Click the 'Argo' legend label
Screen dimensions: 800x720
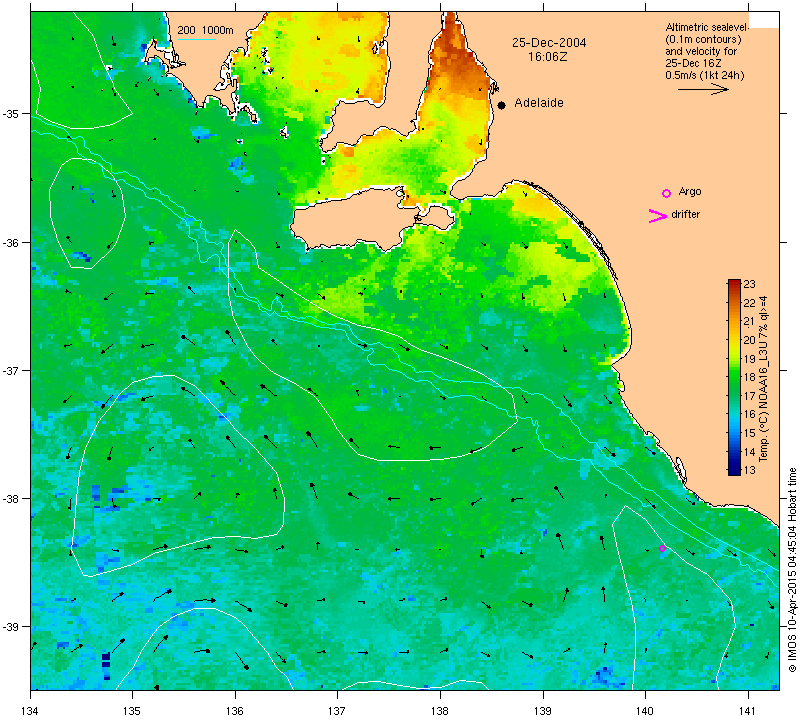[x=690, y=191]
